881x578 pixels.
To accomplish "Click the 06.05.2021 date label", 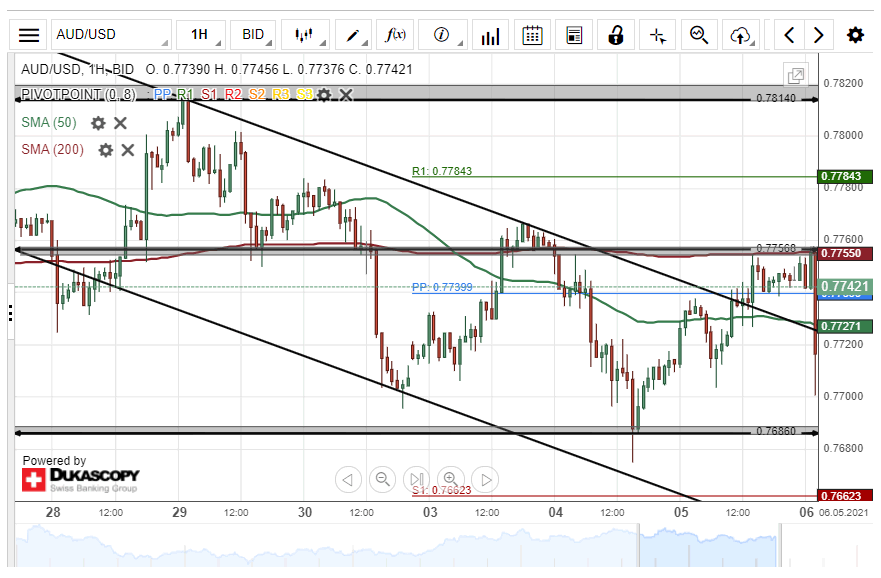I will (844, 512).
